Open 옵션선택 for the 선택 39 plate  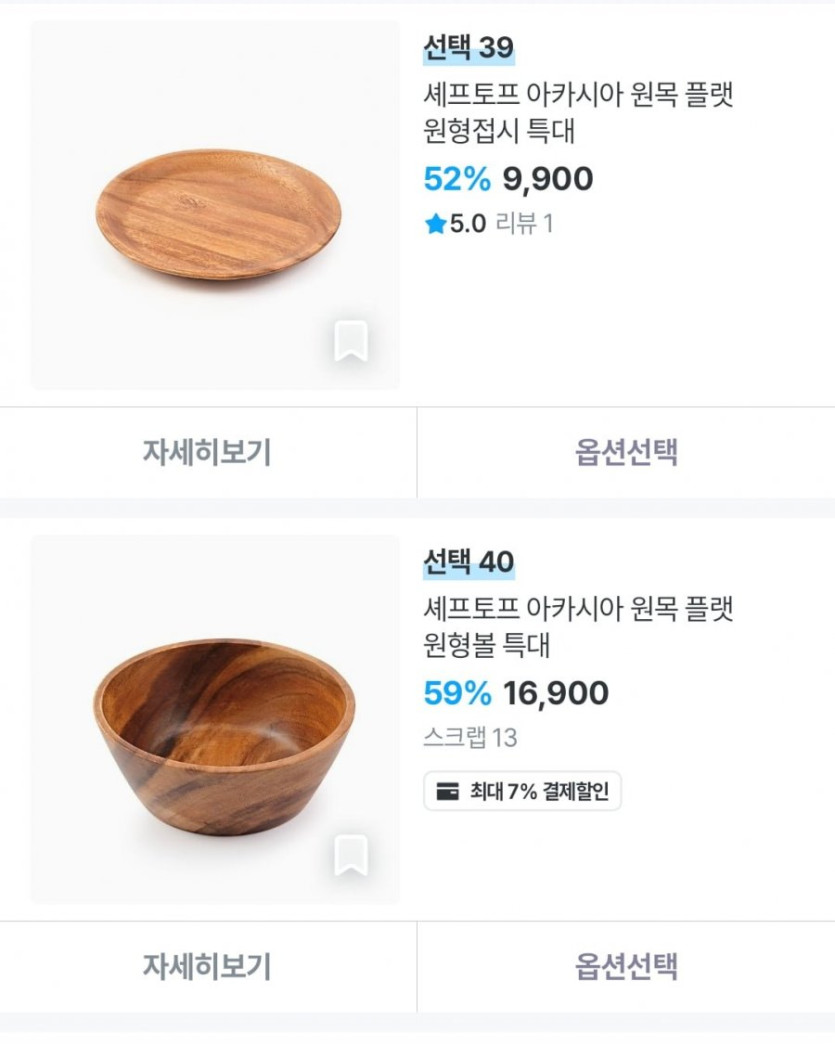626,453
